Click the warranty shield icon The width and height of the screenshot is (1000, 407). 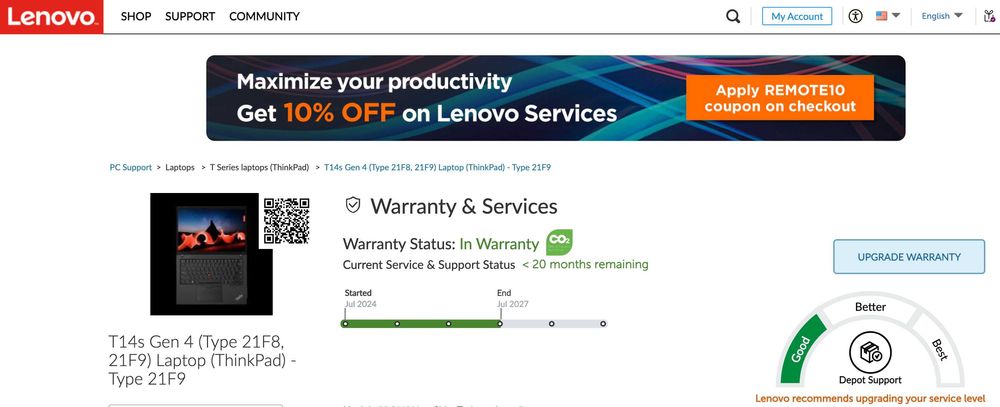click(353, 206)
